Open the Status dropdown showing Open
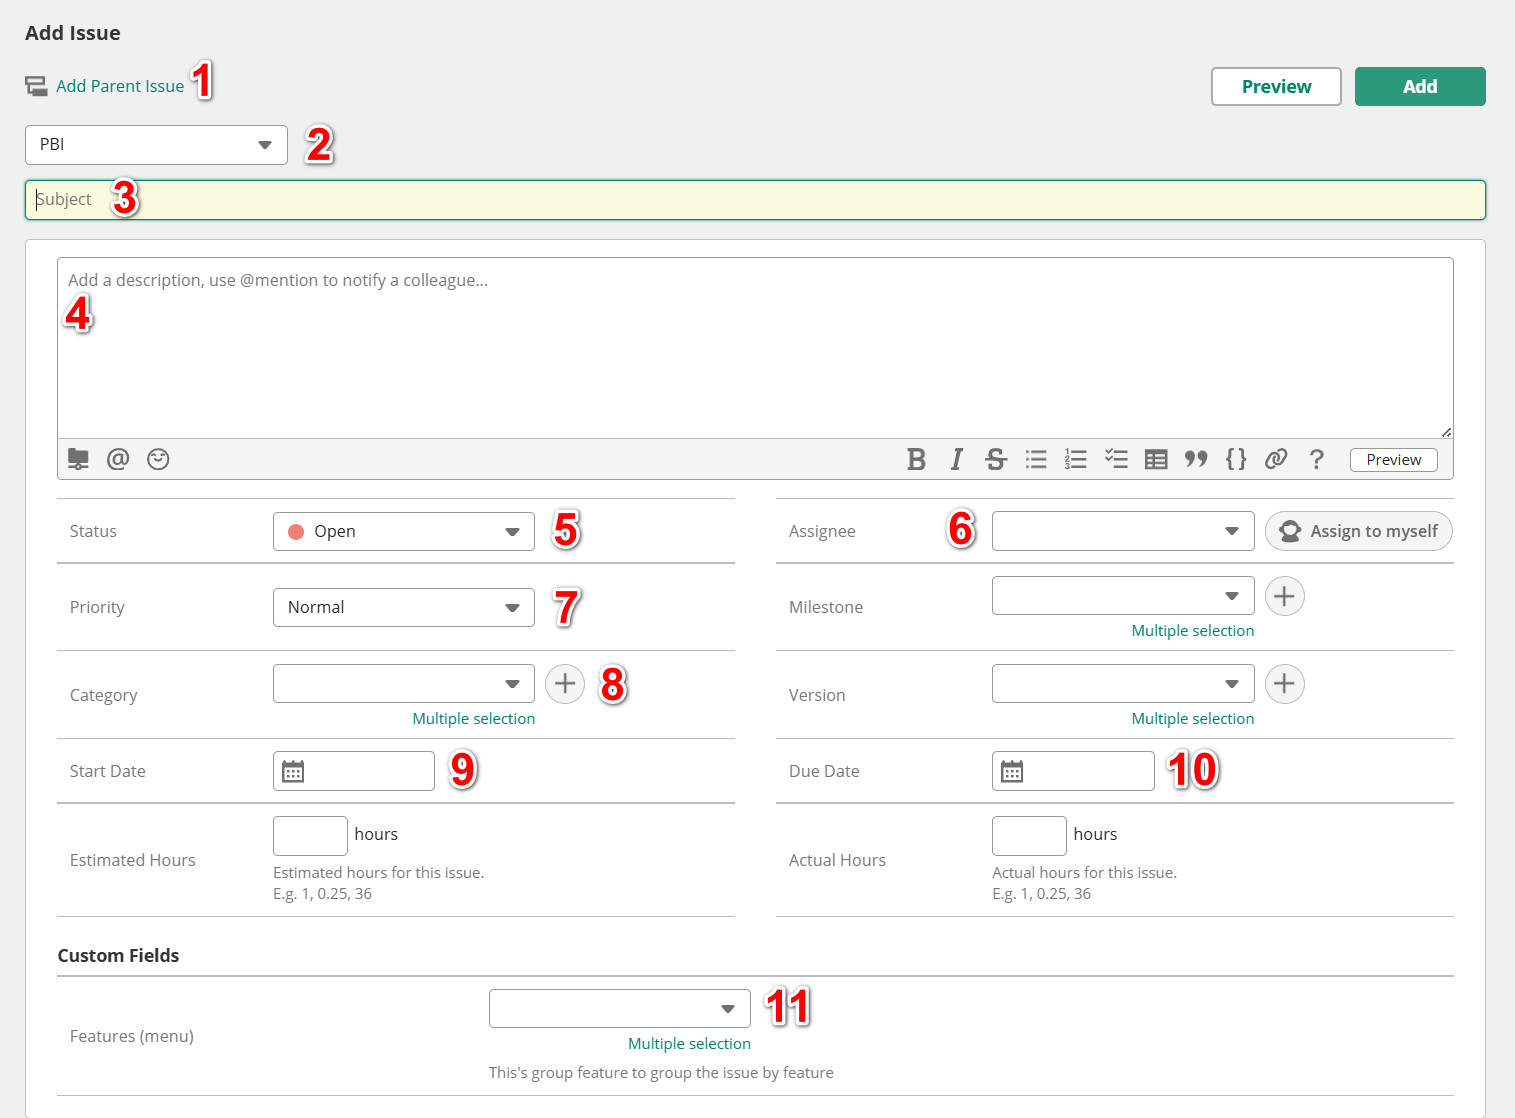1515x1118 pixels. tap(403, 531)
